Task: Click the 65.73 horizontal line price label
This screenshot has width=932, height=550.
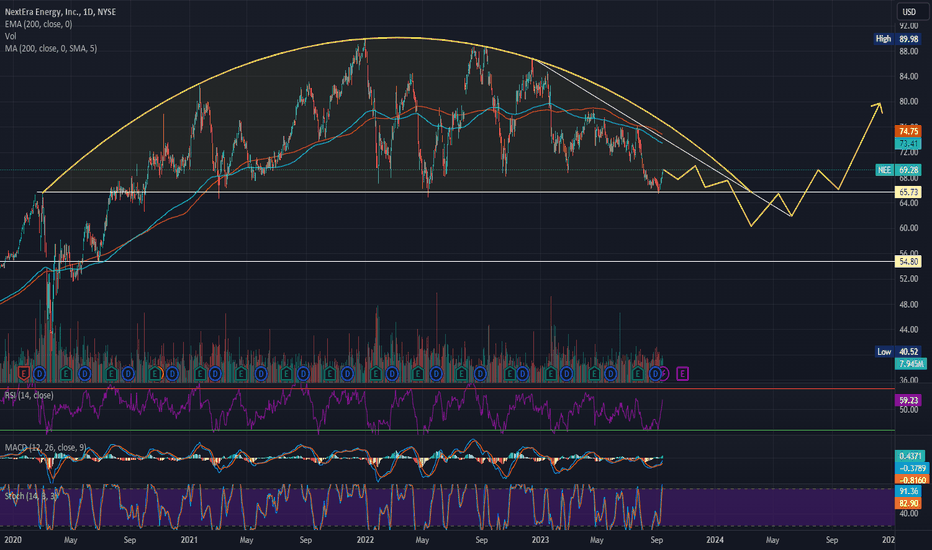Action: [908, 192]
